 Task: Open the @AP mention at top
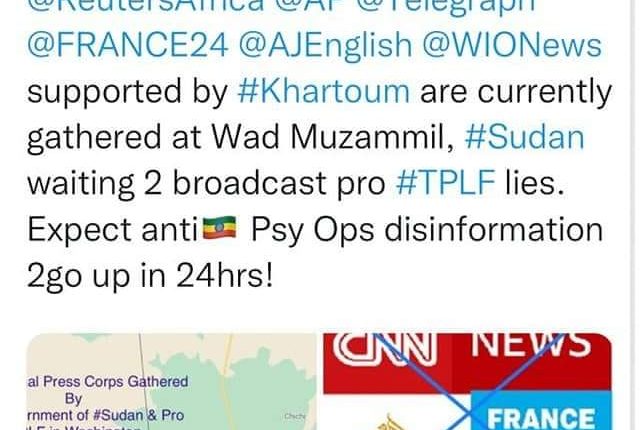tap(311, 7)
